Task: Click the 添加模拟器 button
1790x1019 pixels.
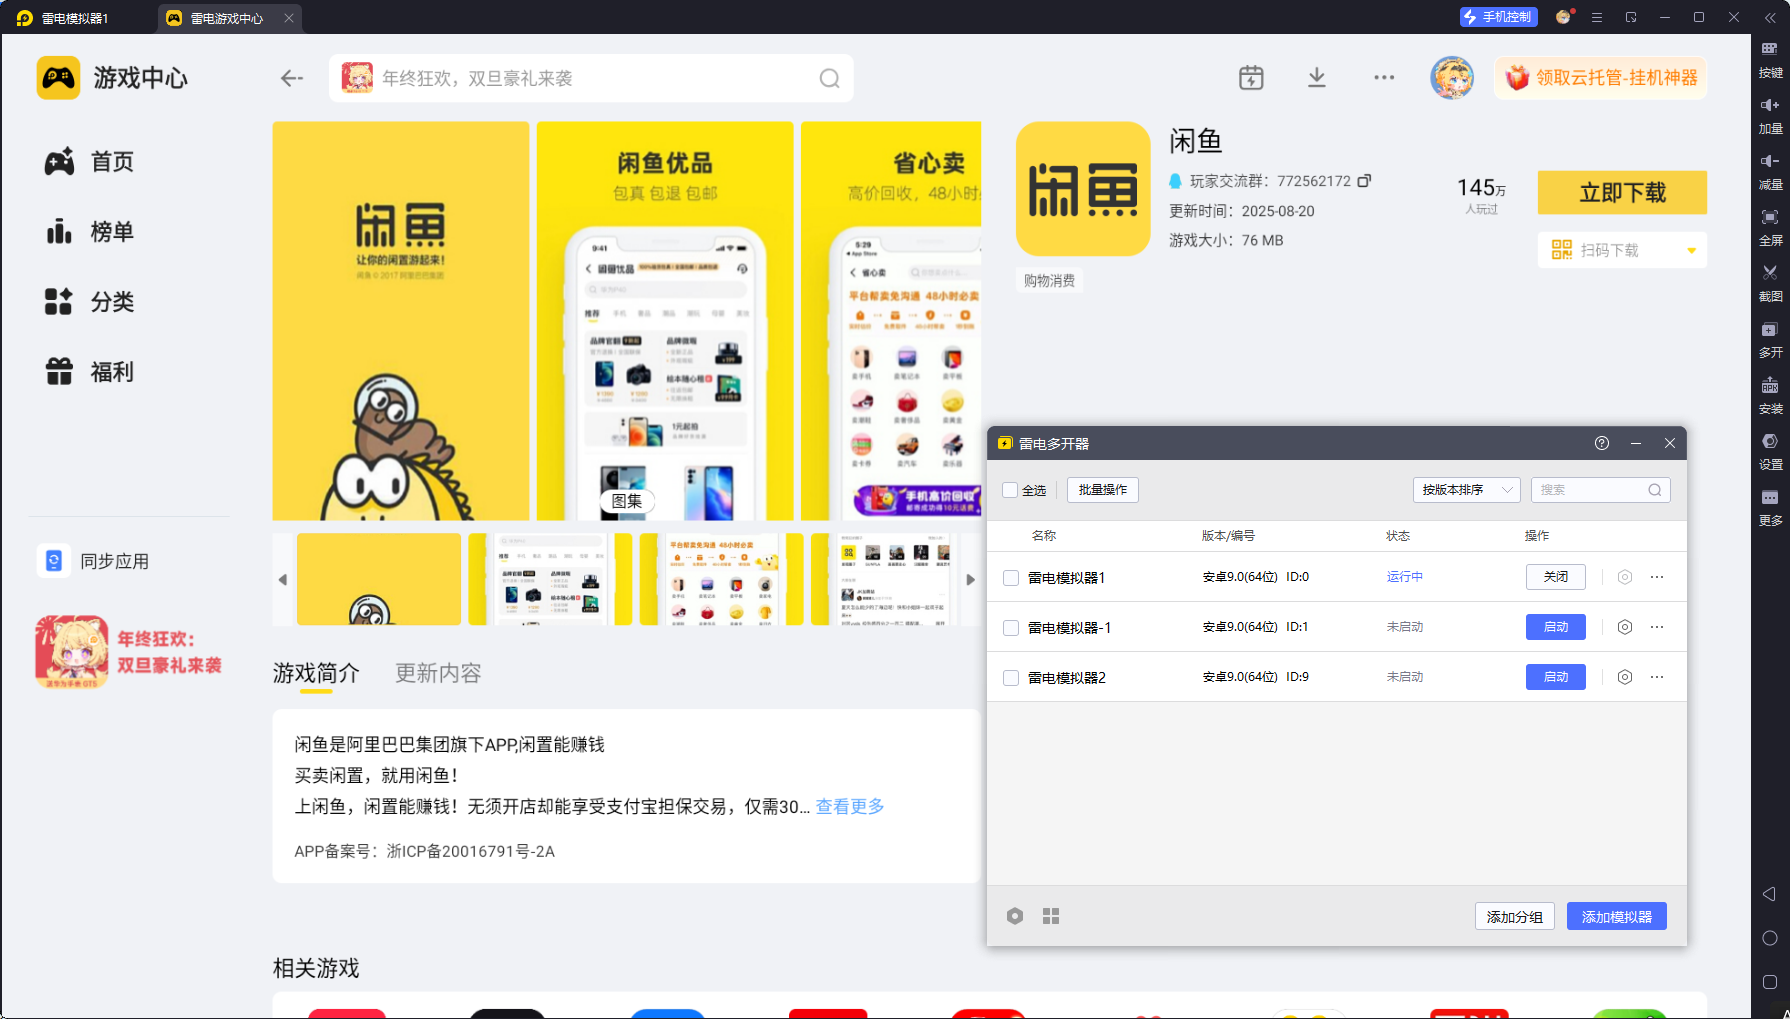Action: coord(1616,916)
